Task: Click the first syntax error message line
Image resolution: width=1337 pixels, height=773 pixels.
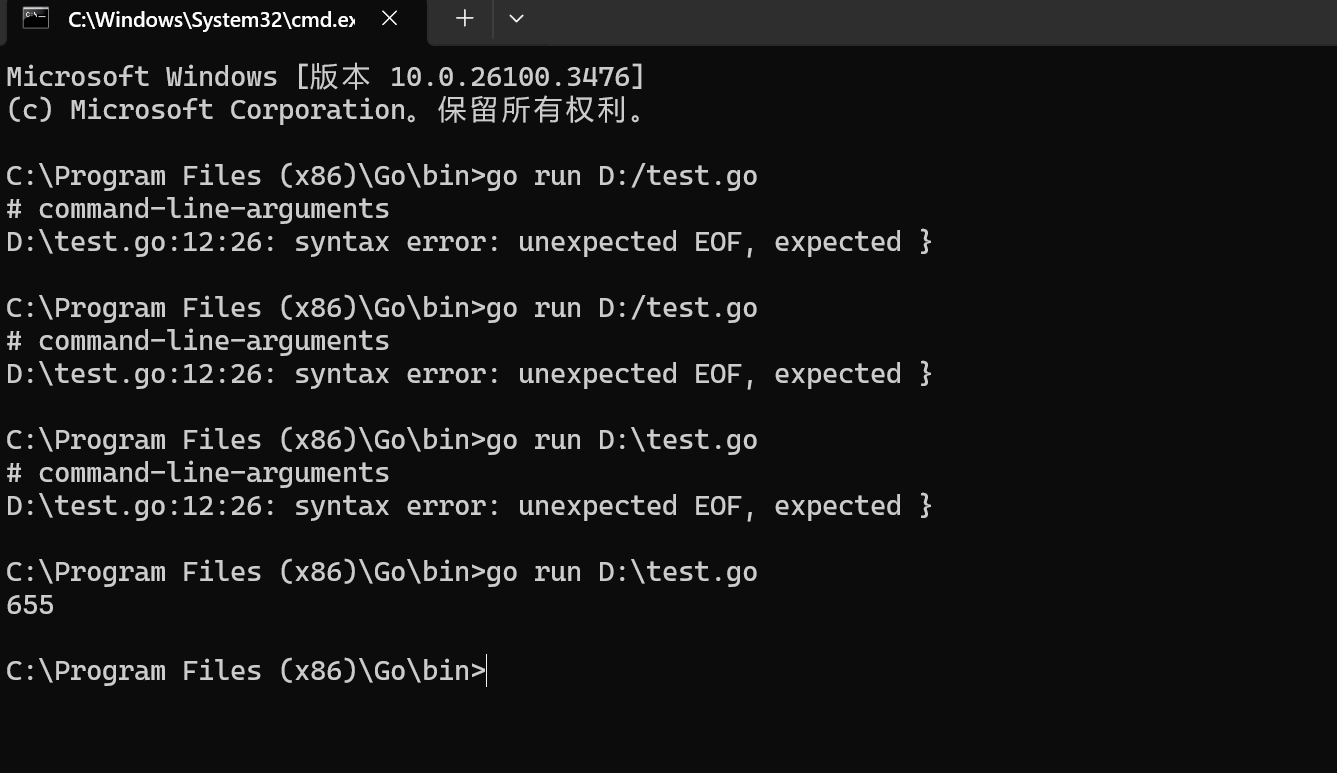Action: pos(470,242)
